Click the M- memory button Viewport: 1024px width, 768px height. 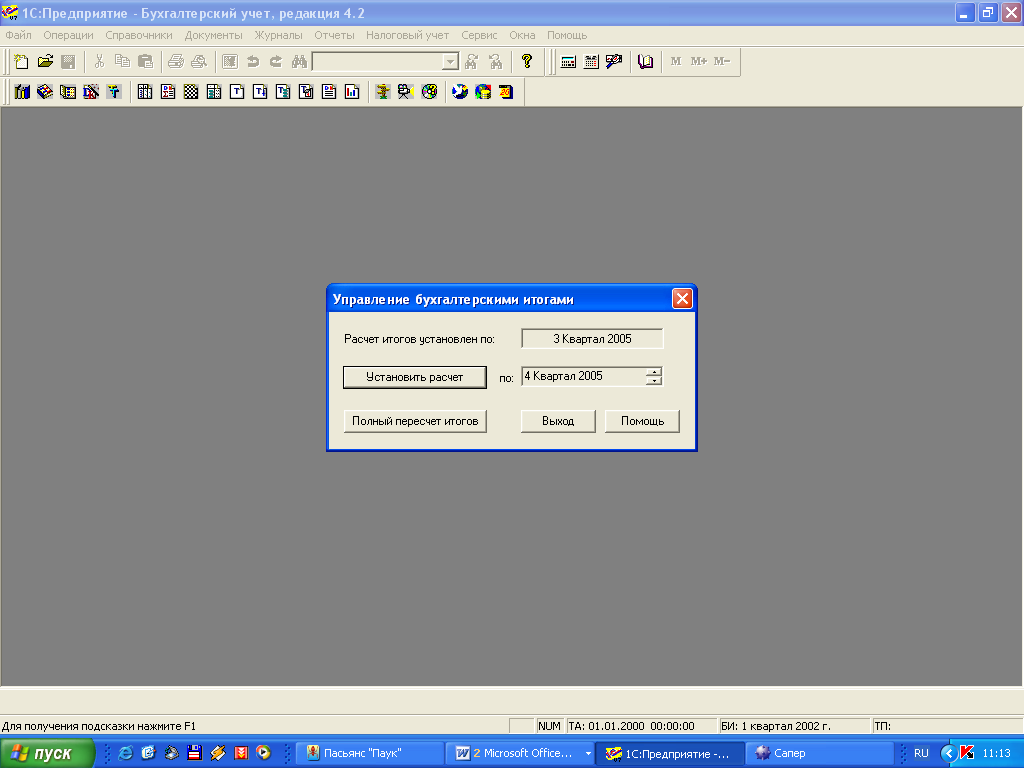(722, 61)
